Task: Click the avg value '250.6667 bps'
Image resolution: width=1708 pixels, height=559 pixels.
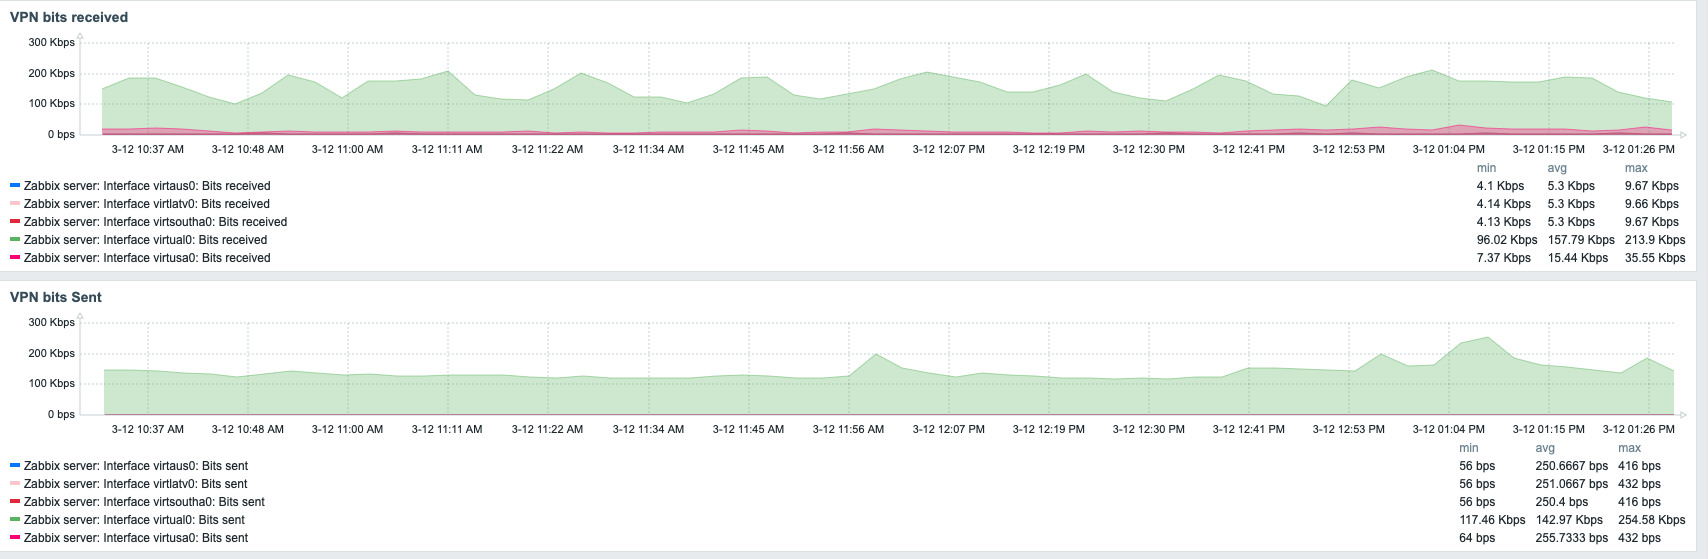Action: (x=1572, y=466)
